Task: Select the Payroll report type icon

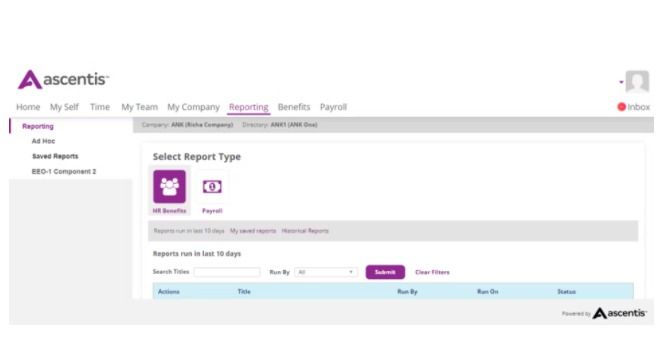Action: tap(212, 186)
